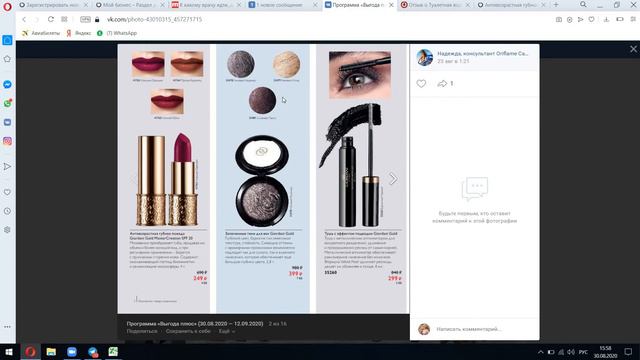Open the Windows notification center
640x360 pixels.
click(628, 352)
